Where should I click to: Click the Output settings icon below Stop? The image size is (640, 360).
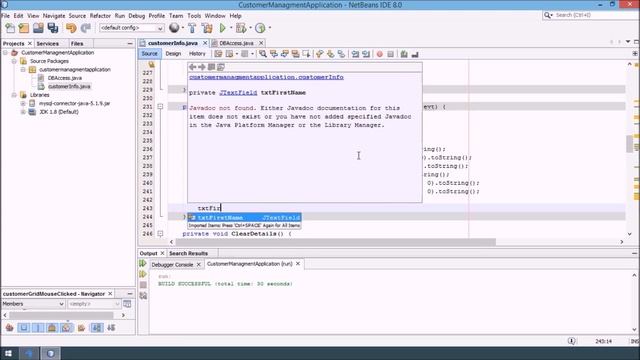(143, 296)
